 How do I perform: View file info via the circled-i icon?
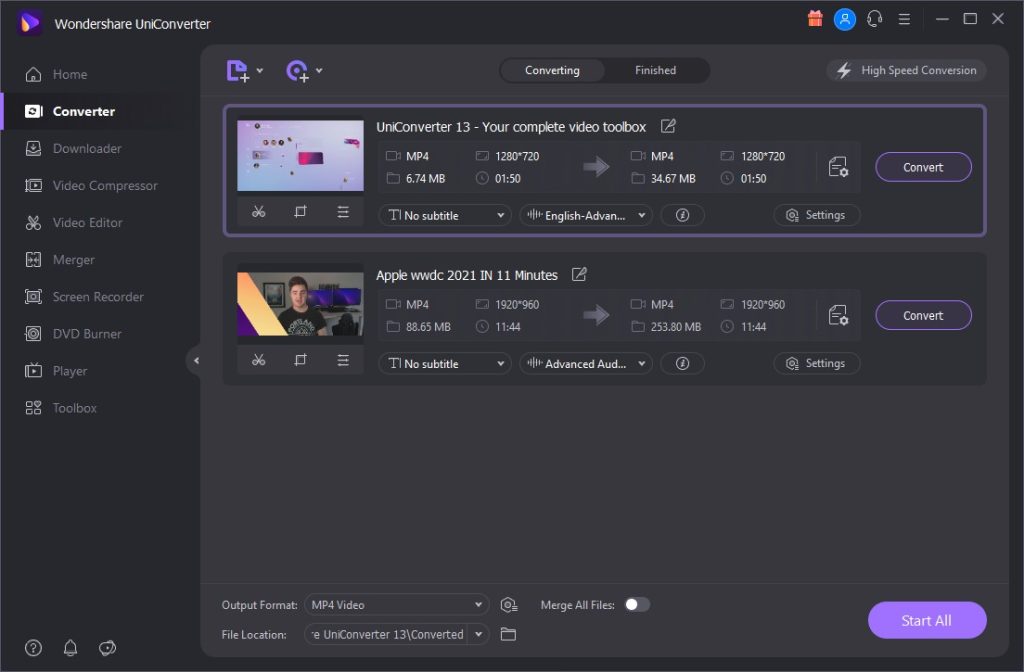point(682,215)
